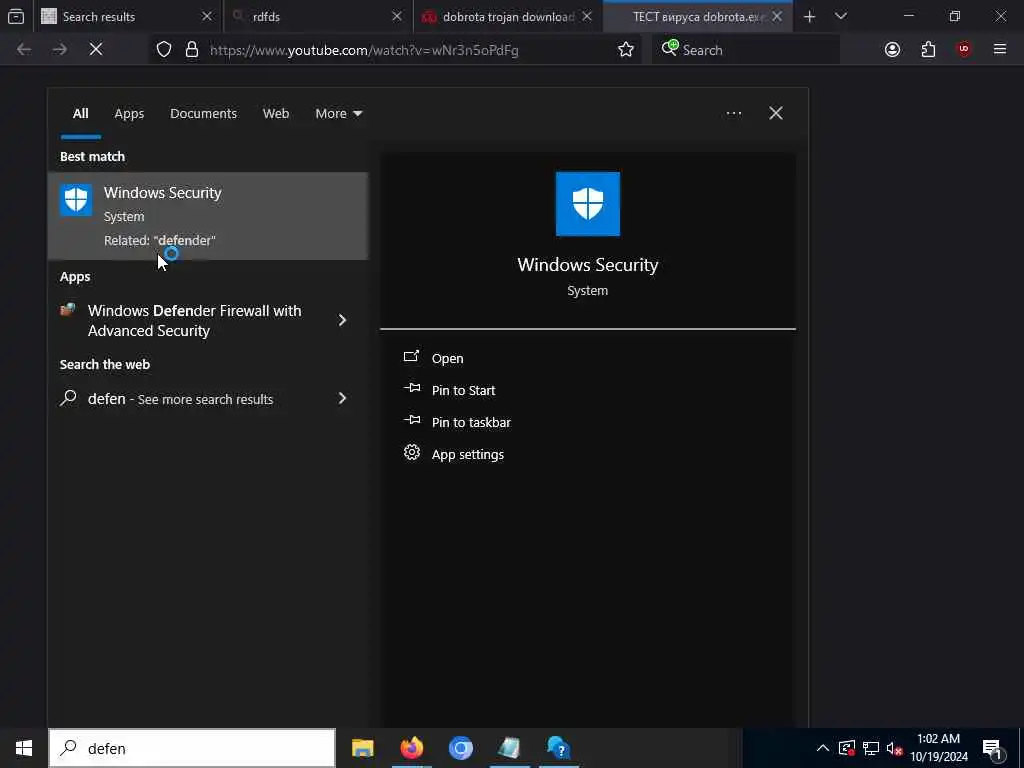Stop loading the page
Screen dimensions: 1024x768
point(96,50)
